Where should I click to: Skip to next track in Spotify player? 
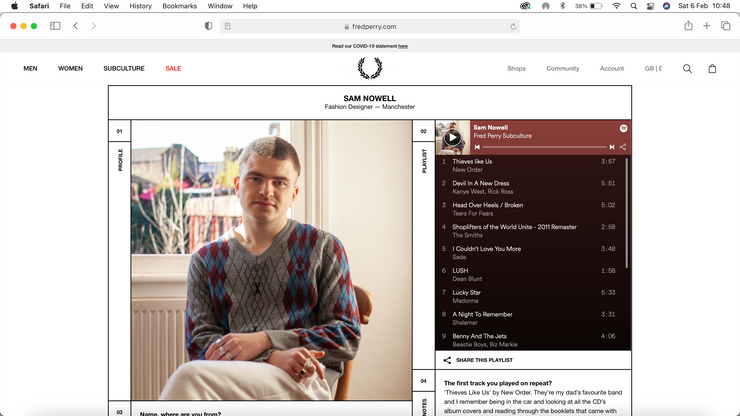(x=612, y=147)
